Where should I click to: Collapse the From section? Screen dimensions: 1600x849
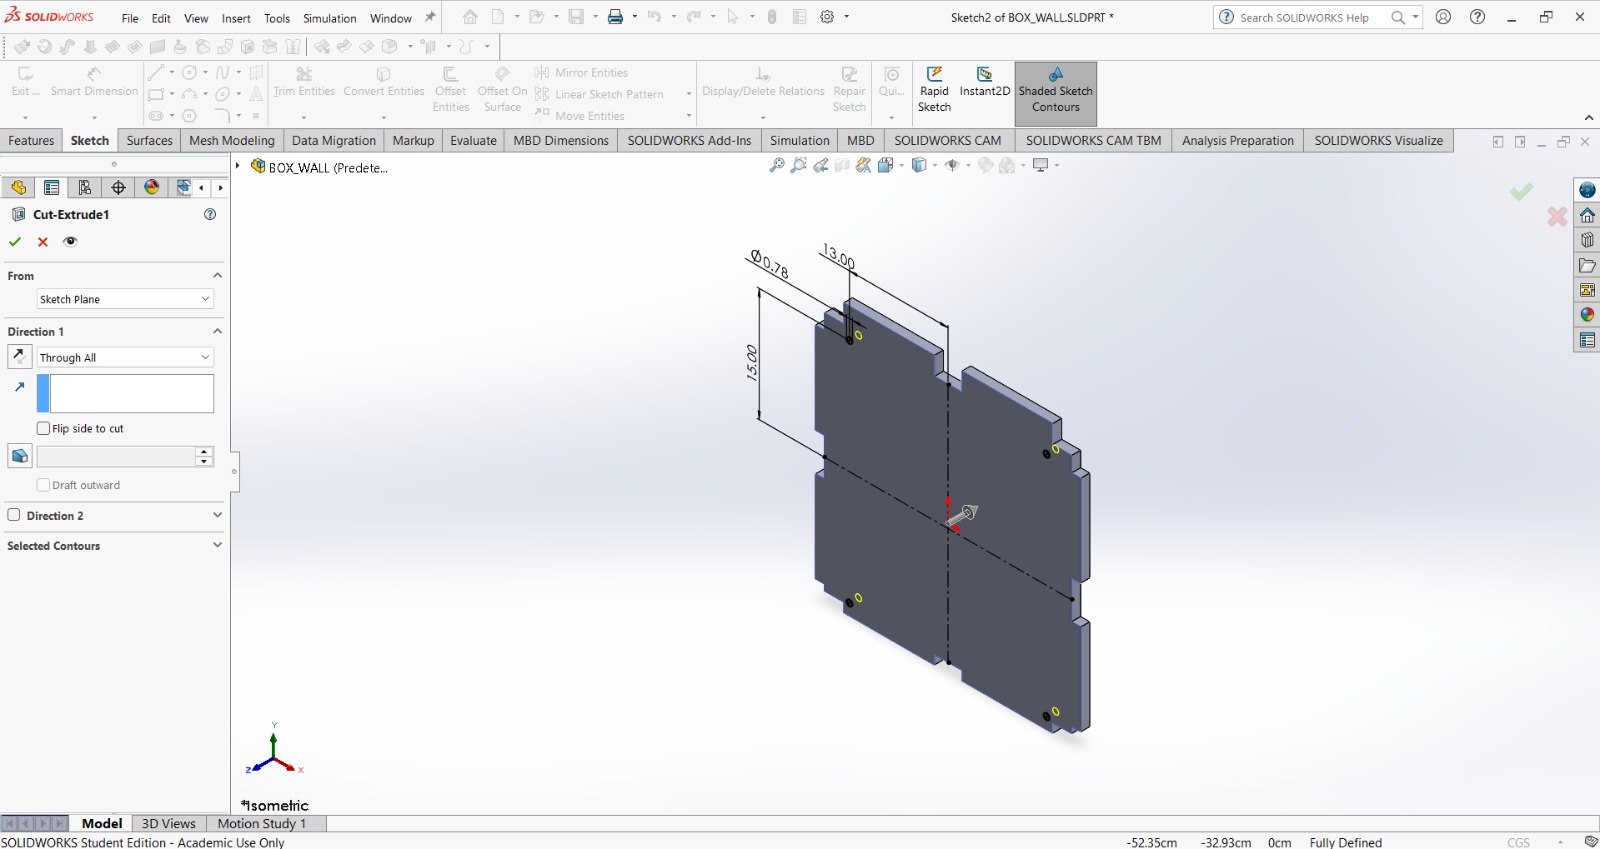tap(217, 275)
